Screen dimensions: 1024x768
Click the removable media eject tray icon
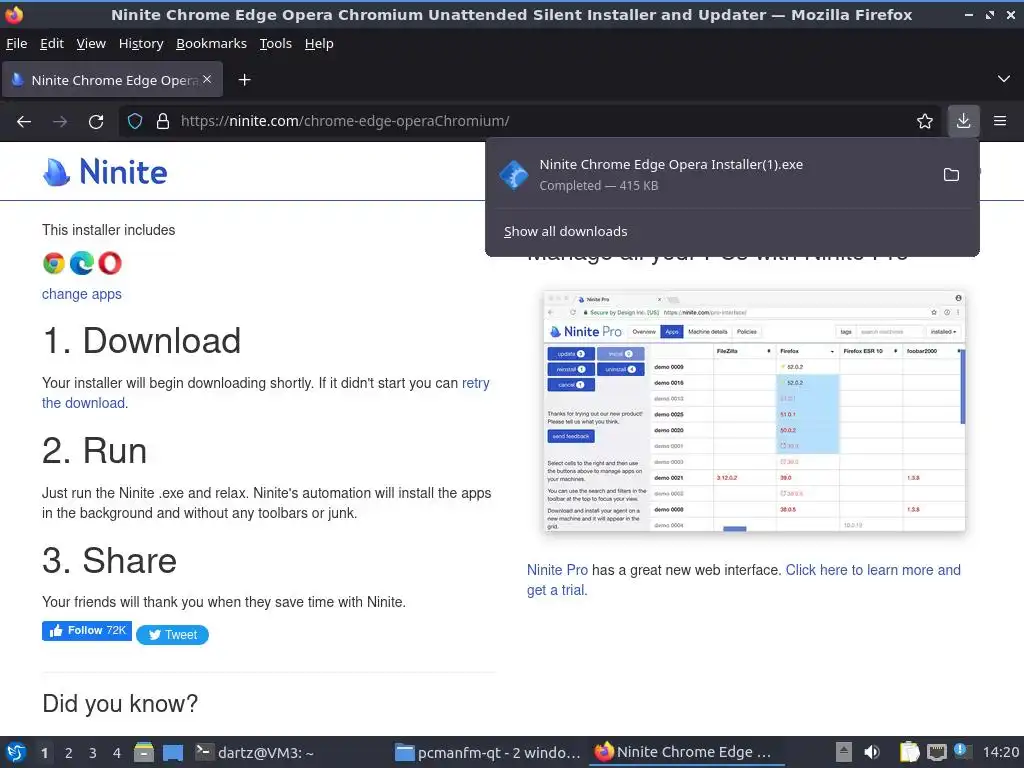(844, 752)
